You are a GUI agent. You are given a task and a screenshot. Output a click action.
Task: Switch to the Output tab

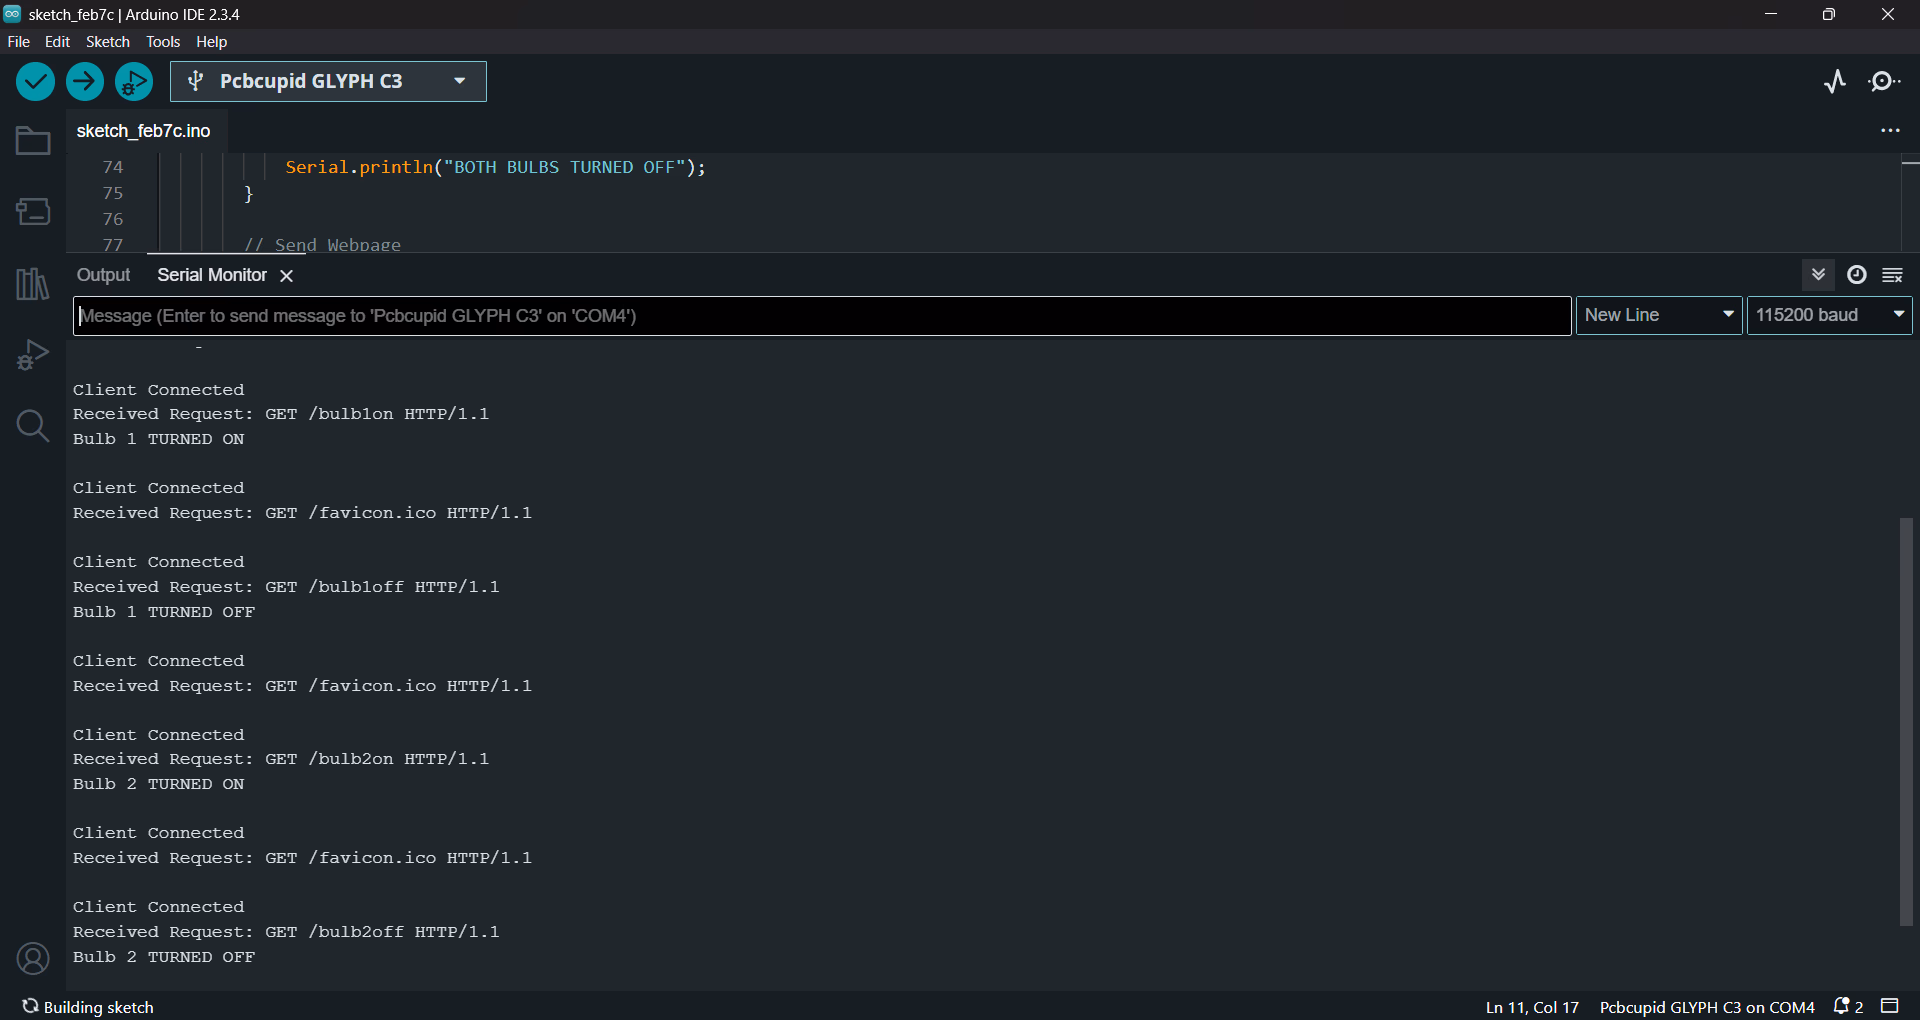(x=103, y=275)
